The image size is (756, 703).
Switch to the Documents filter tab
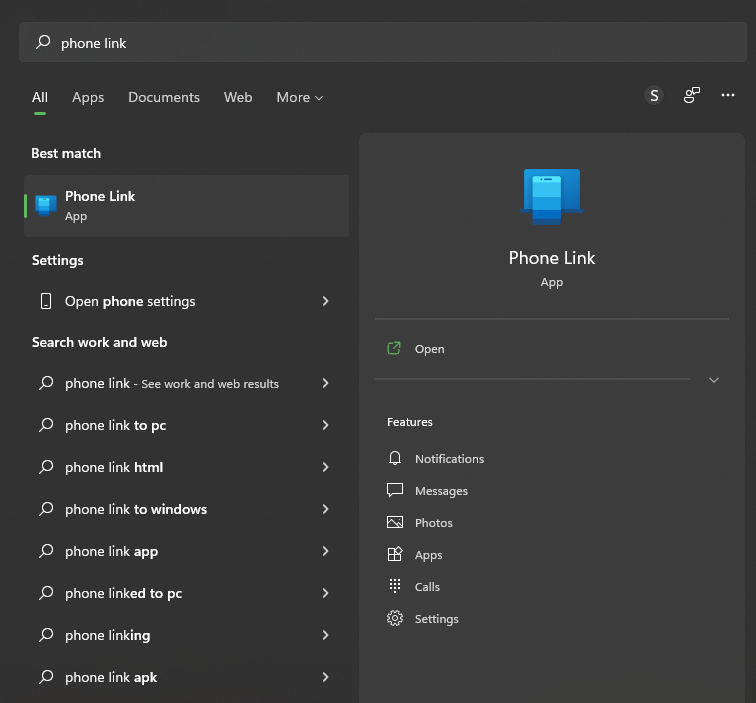point(164,97)
